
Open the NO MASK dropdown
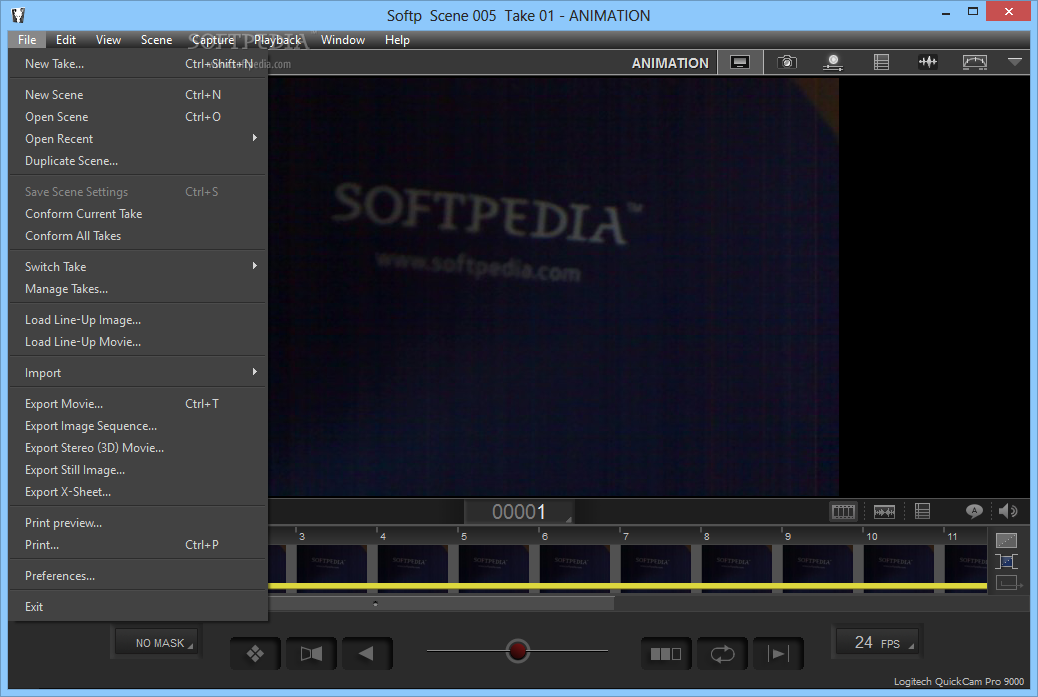coord(157,643)
